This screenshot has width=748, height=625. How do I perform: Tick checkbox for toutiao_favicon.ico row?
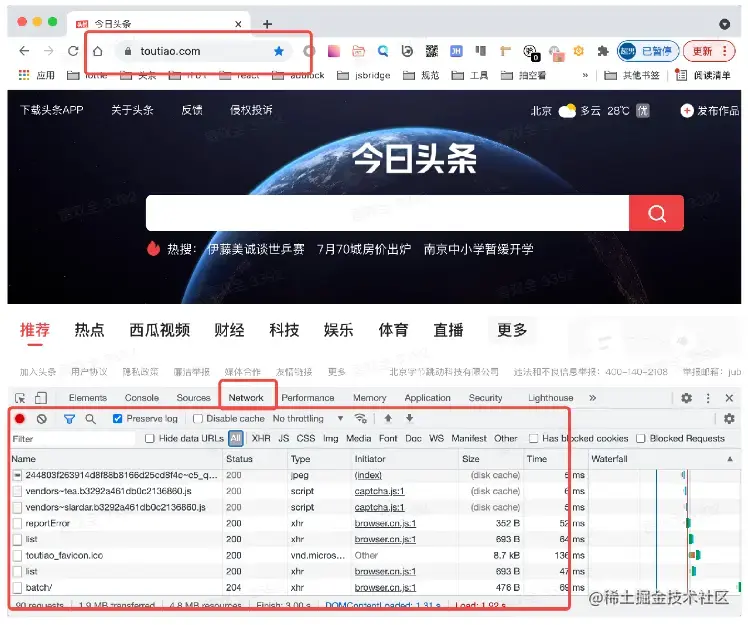pos(18,555)
